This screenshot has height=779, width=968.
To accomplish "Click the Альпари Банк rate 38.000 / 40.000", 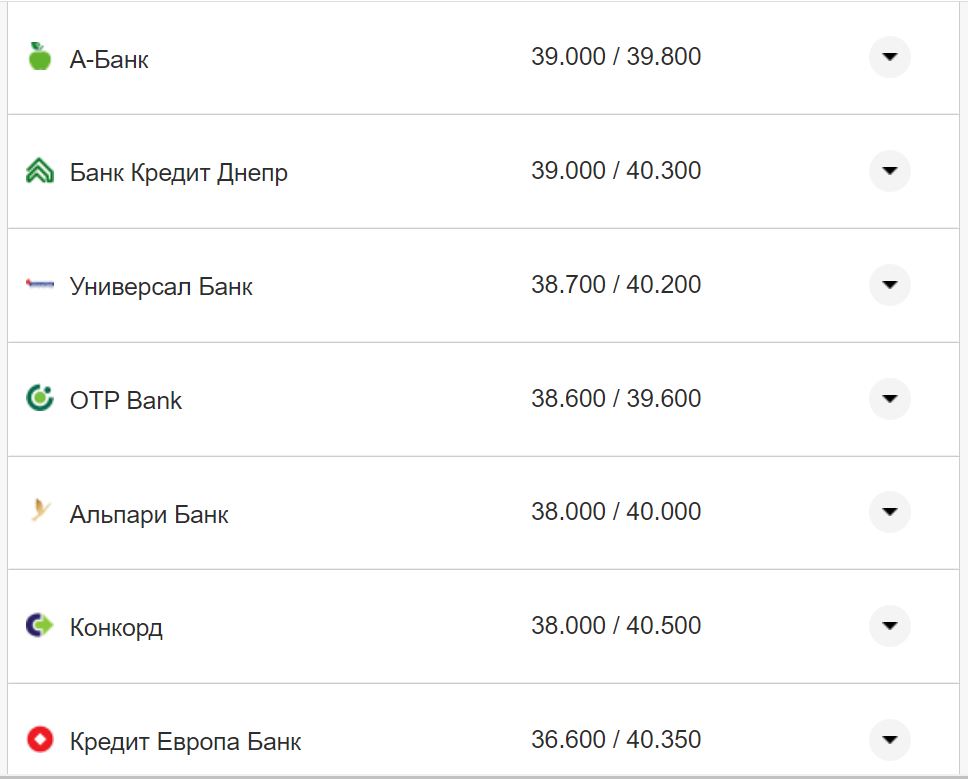I will [616, 512].
